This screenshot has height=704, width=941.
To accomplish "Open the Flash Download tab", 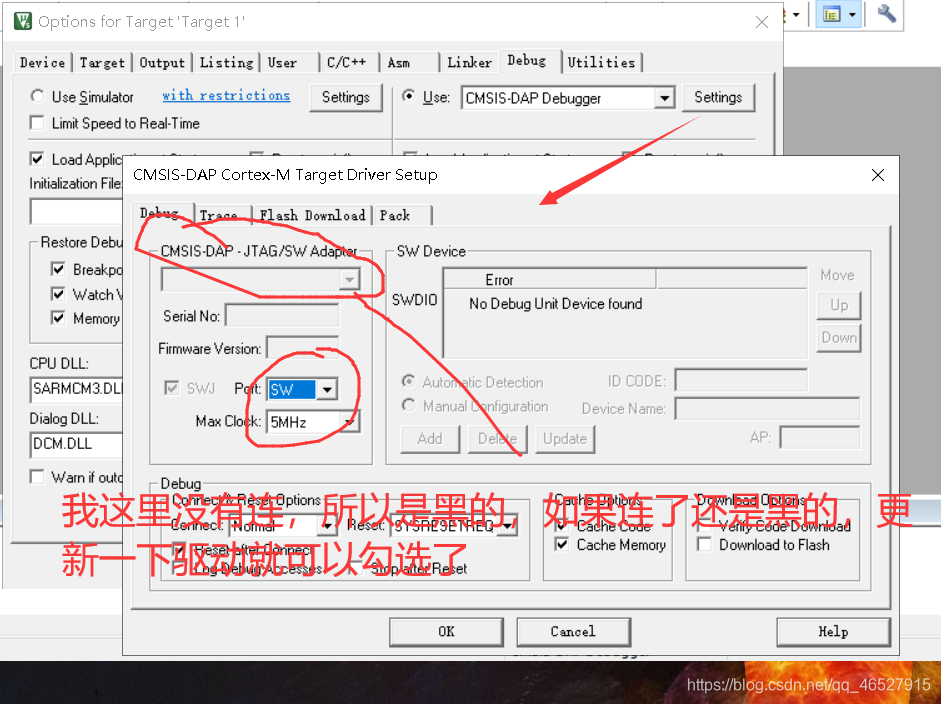I will coord(312,215).
